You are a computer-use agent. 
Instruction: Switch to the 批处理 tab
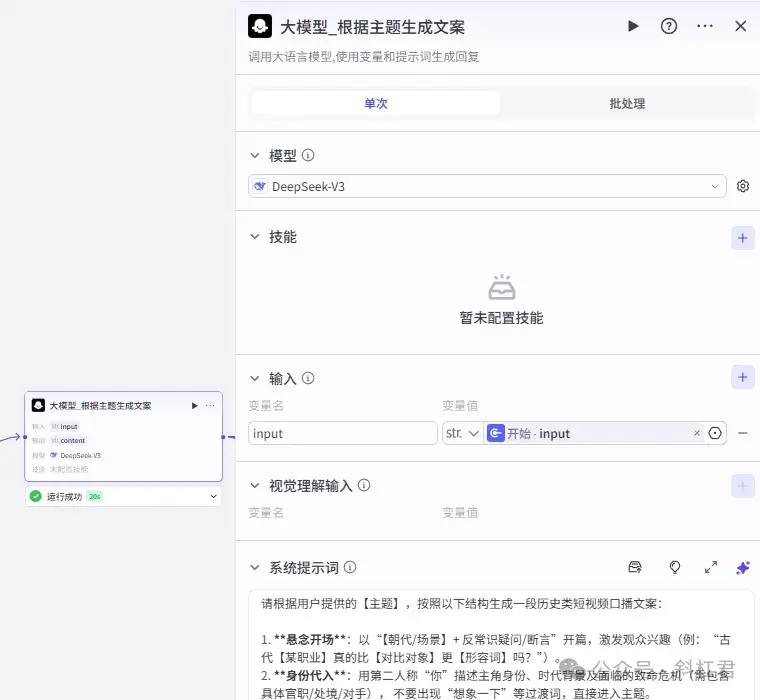click(x=627, y=103)
